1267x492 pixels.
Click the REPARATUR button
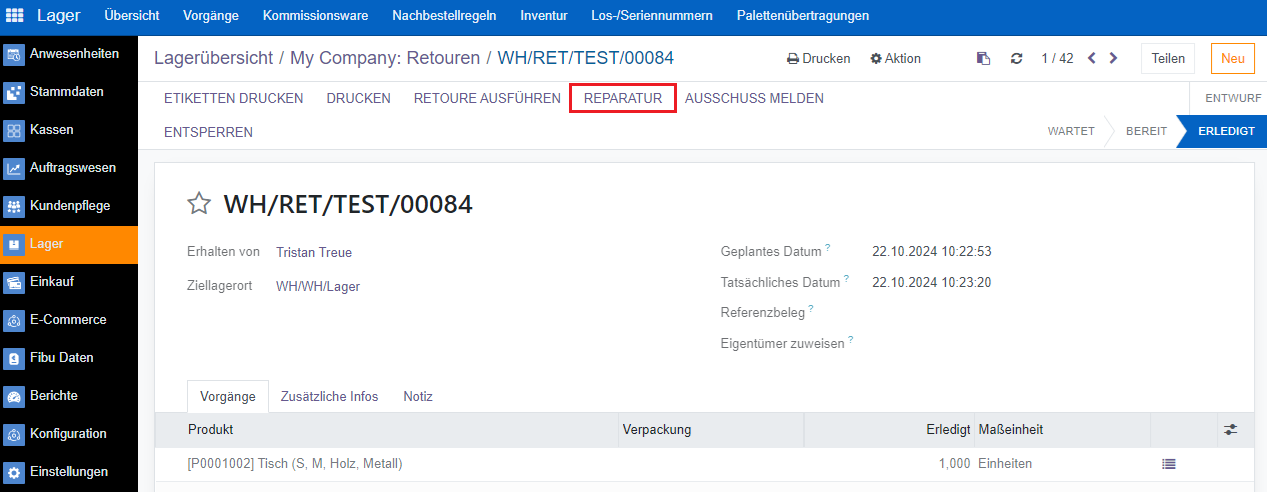coord(623,98)
